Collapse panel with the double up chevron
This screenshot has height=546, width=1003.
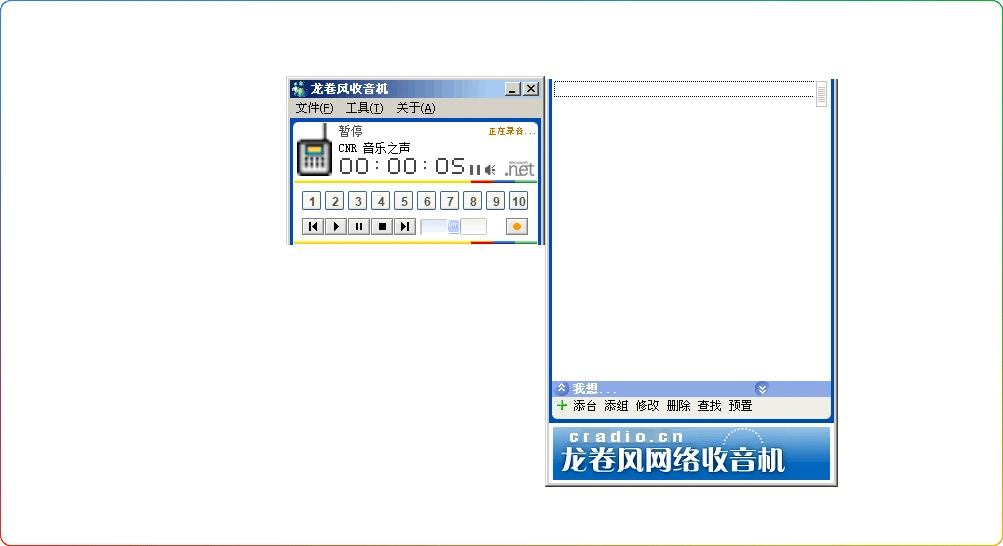click(562, 388)
